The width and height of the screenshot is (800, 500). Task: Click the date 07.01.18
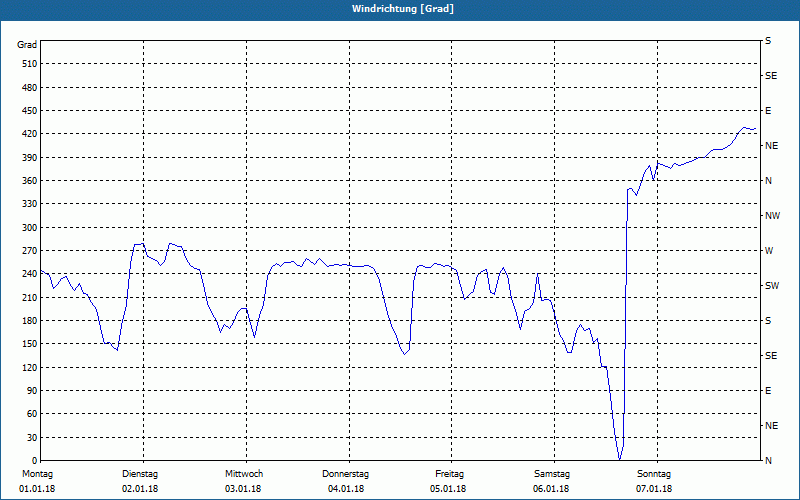pyautogui.click(x=654, y=489)
